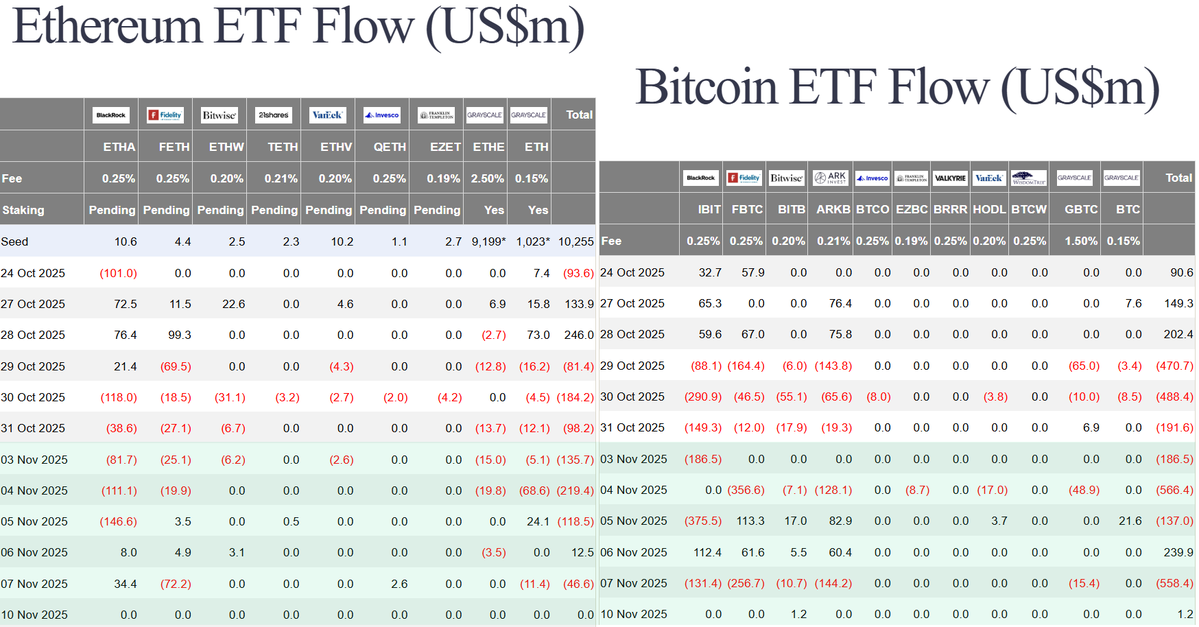Click the Bitcoin ETF Flow title

tap(897, 88)
